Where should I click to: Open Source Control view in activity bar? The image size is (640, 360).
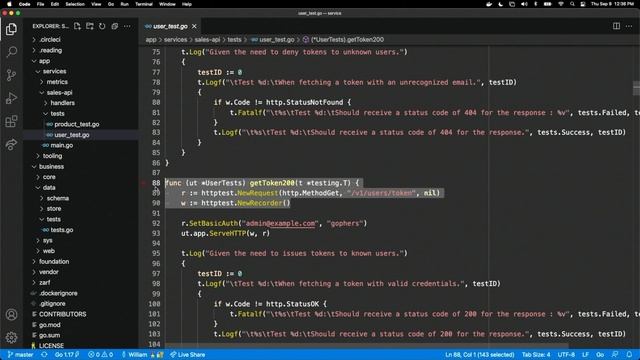pos(11,75)
